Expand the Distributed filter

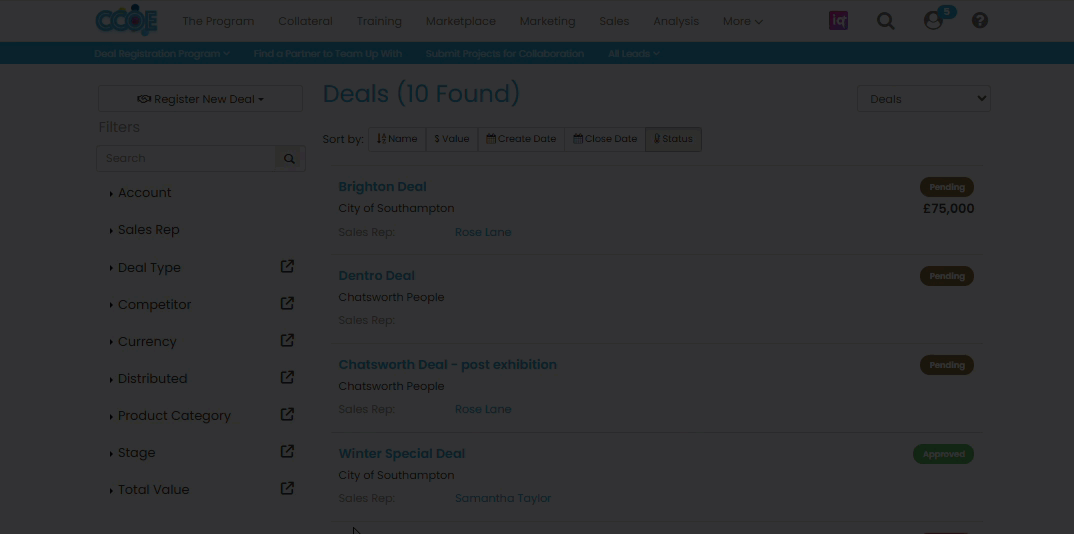tap(149, 379)
